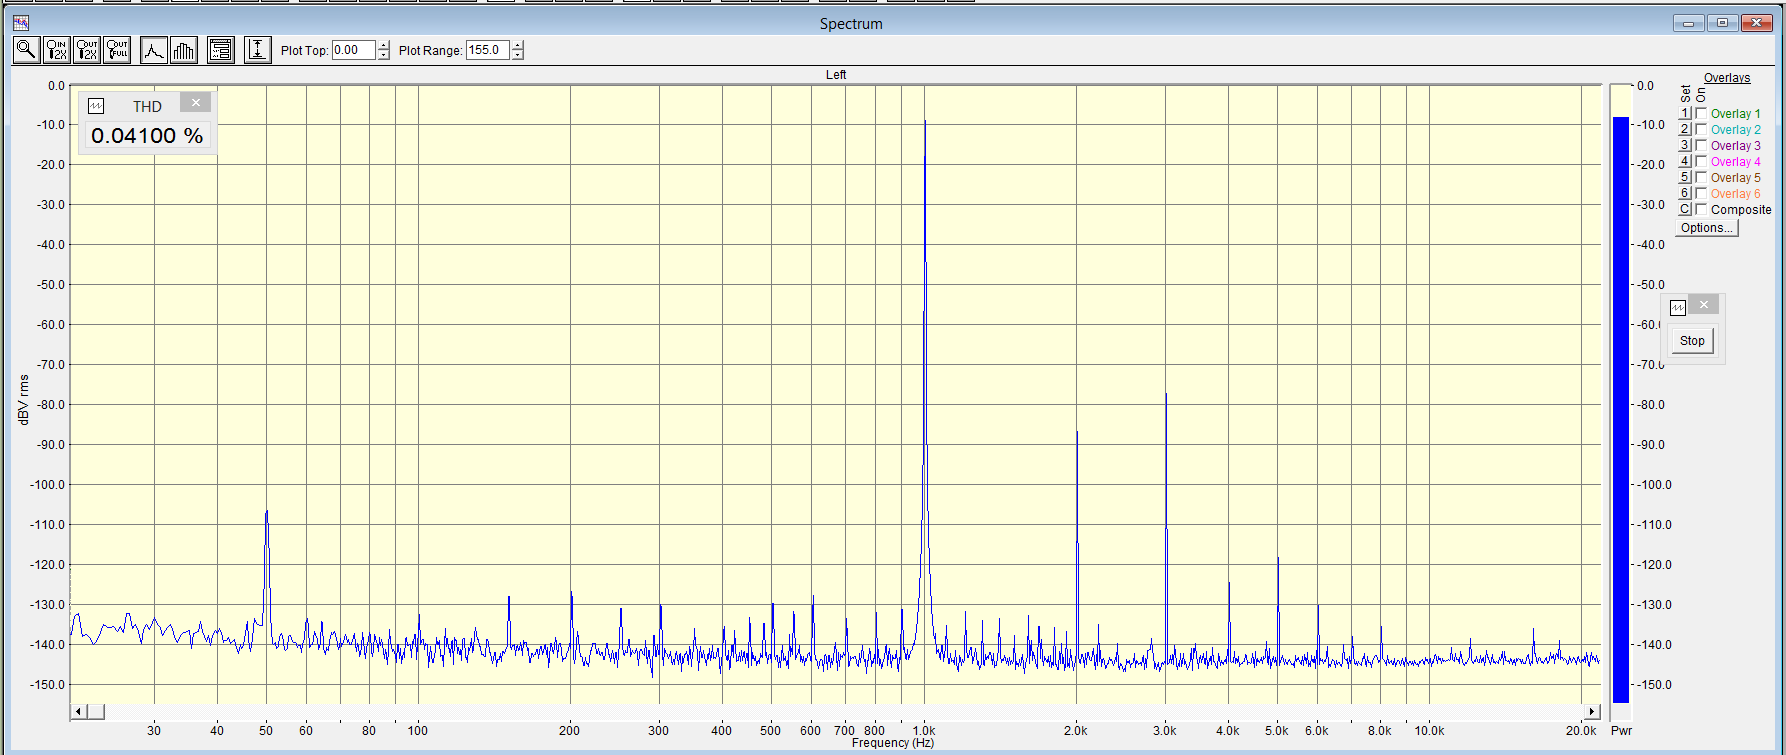Enable the Overlay 6 checkbox
The image size is (1786, 755).
tap(1701, 193)
